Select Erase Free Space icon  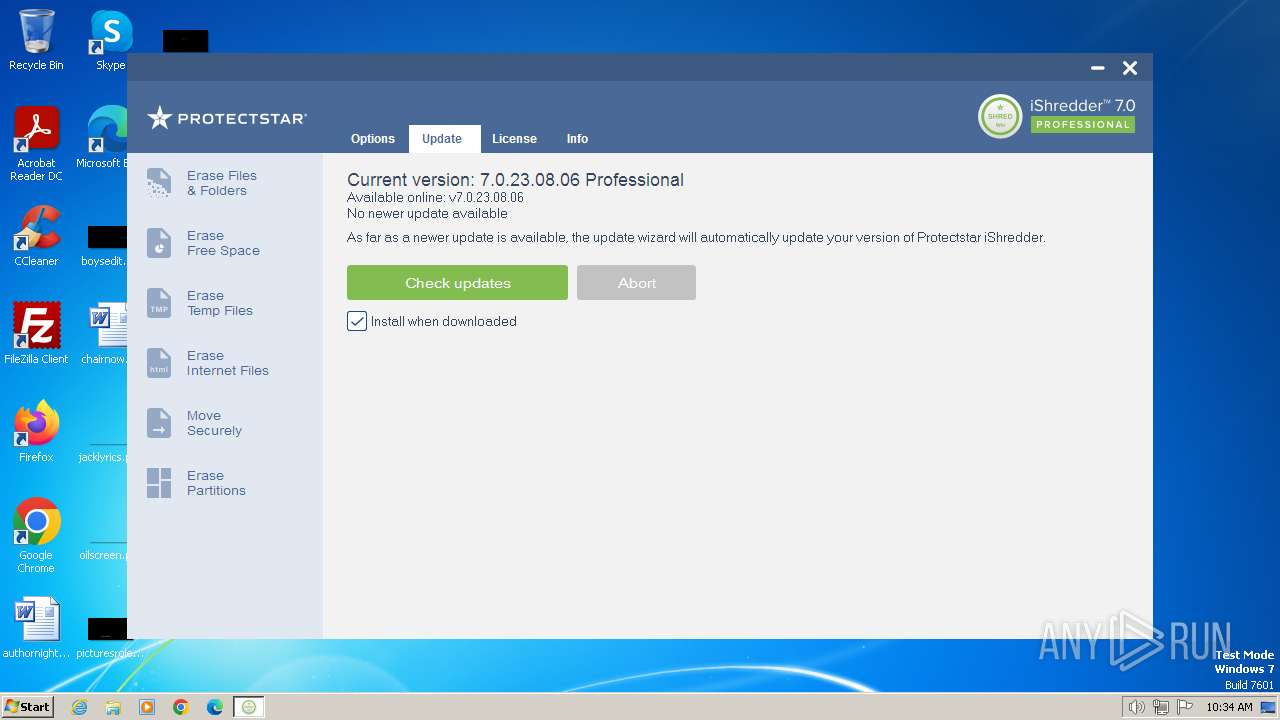[159, 243]
